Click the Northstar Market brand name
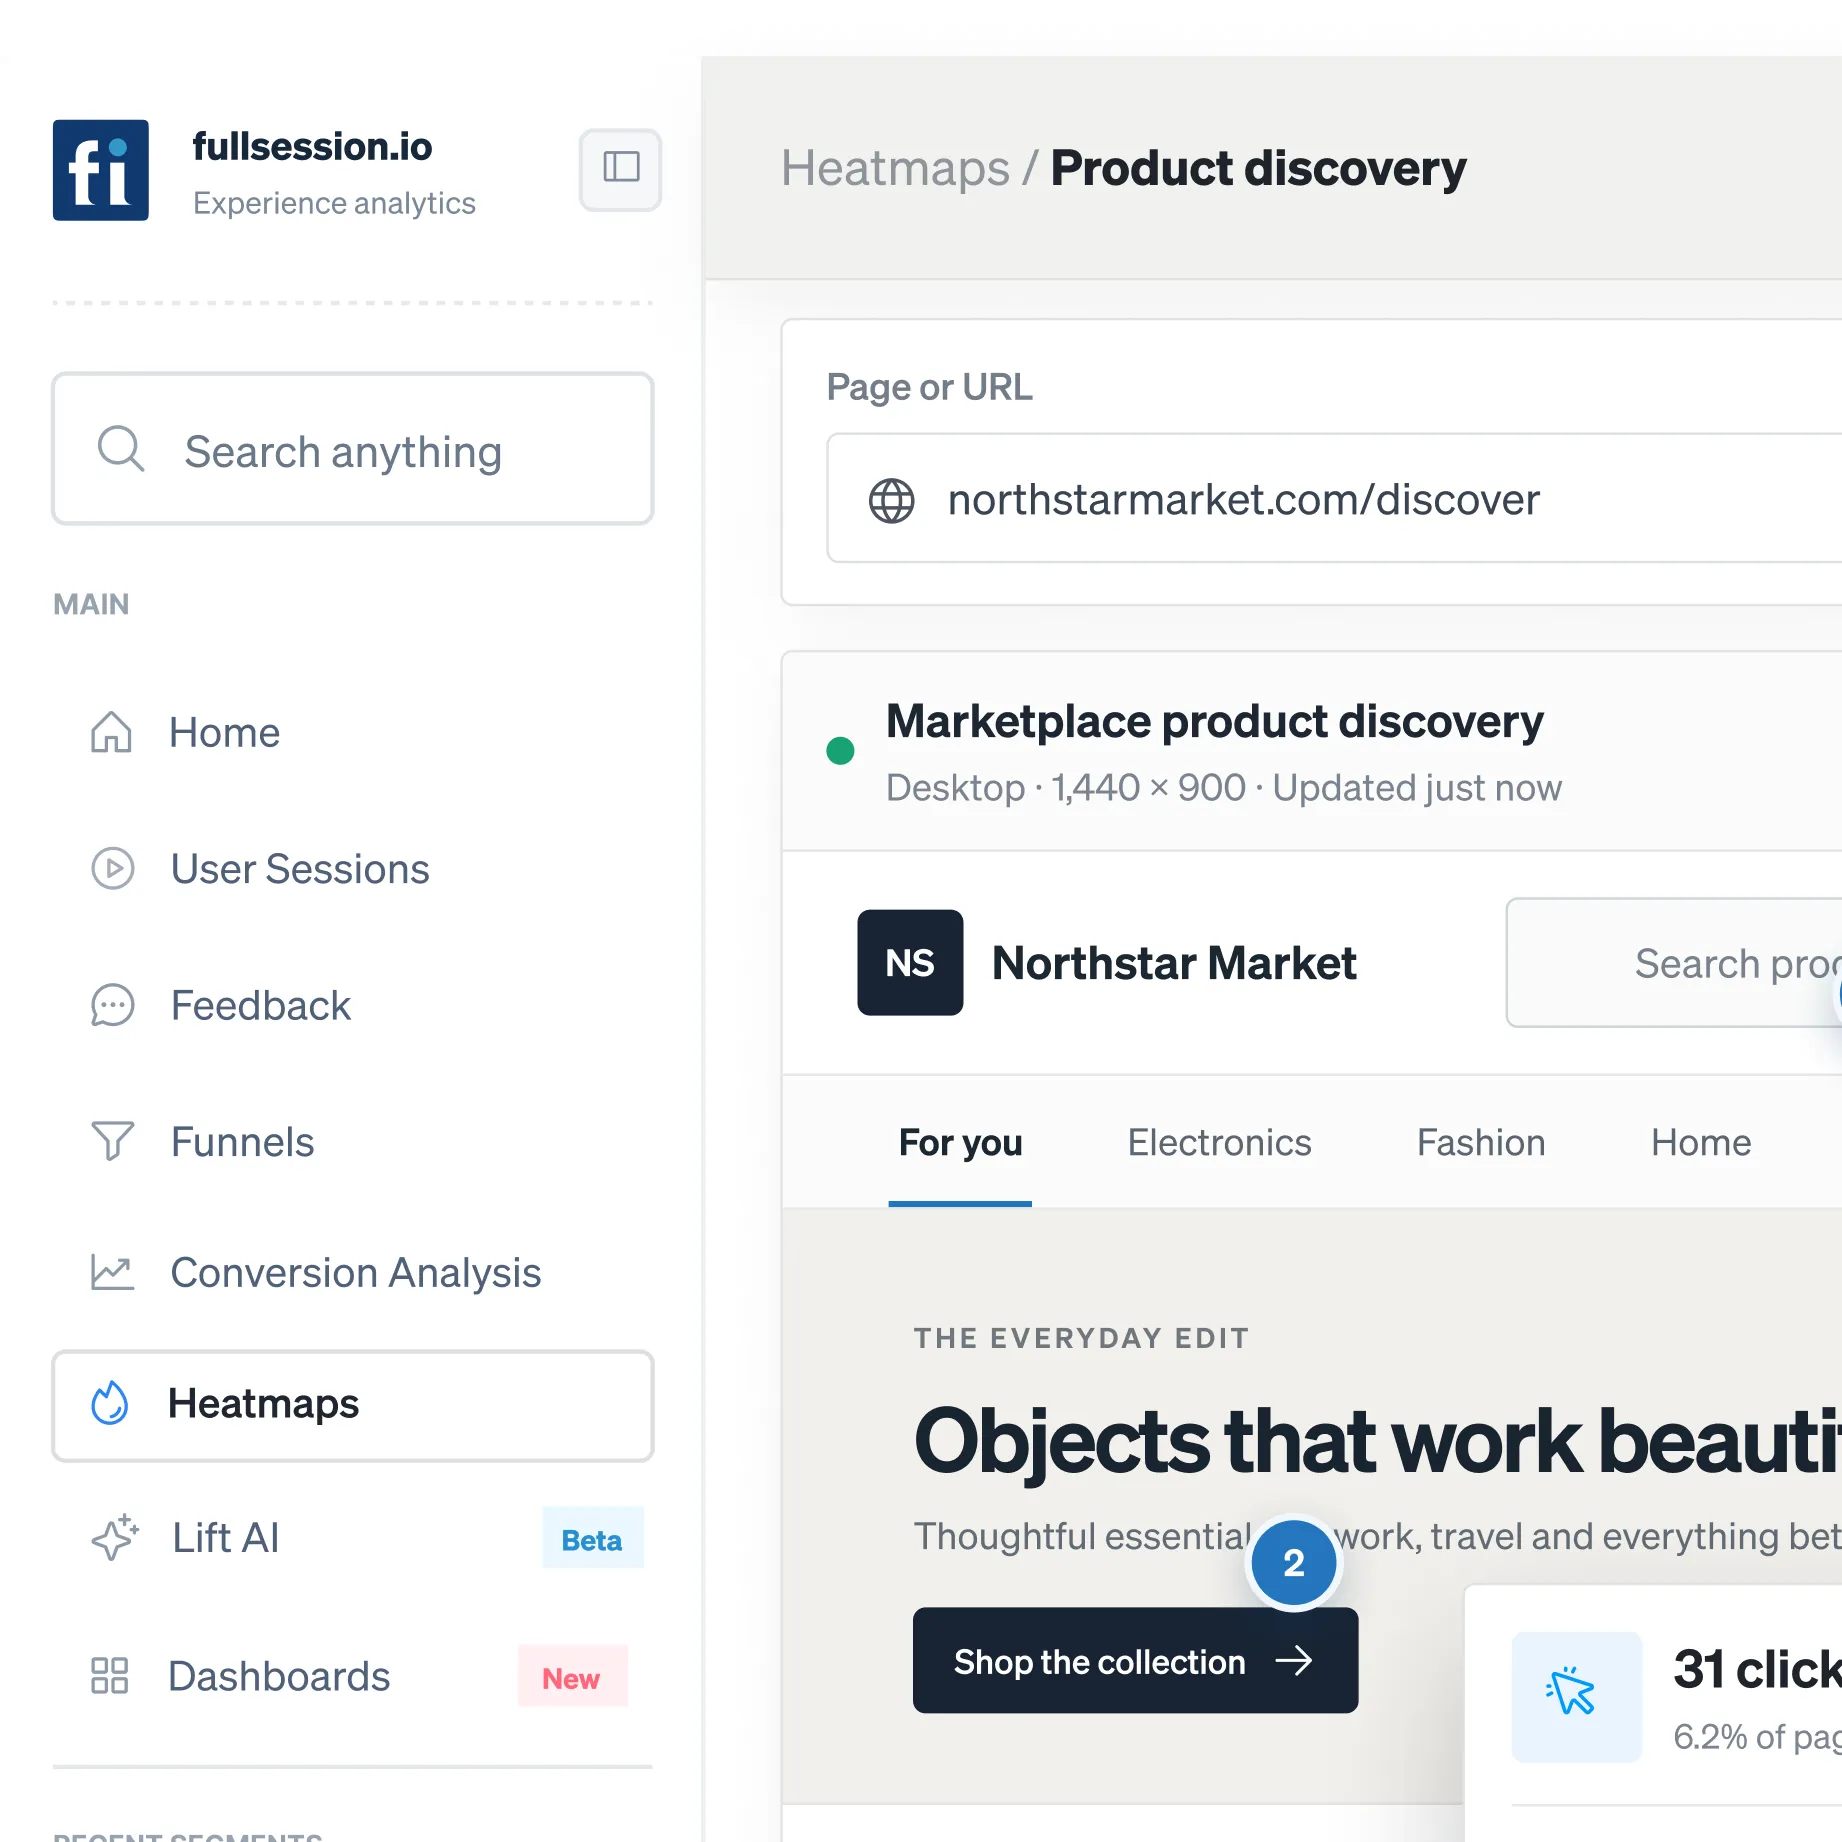Image resolution: width=1842 pixels, height=1842 pixels. 1174,962
